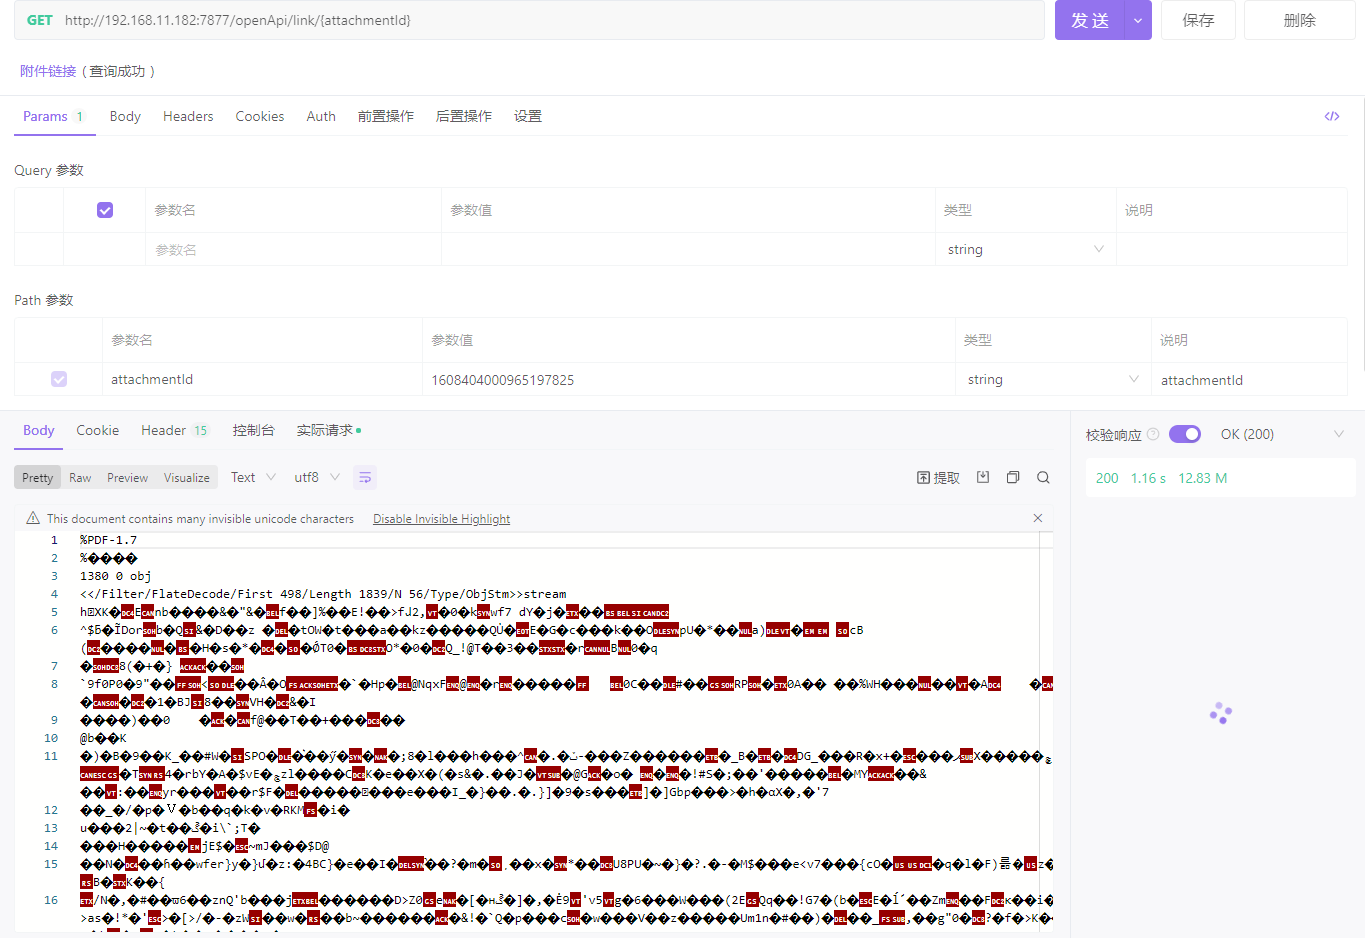Click the 发送 send button

pyautogui.click(x=1090, y=20)
